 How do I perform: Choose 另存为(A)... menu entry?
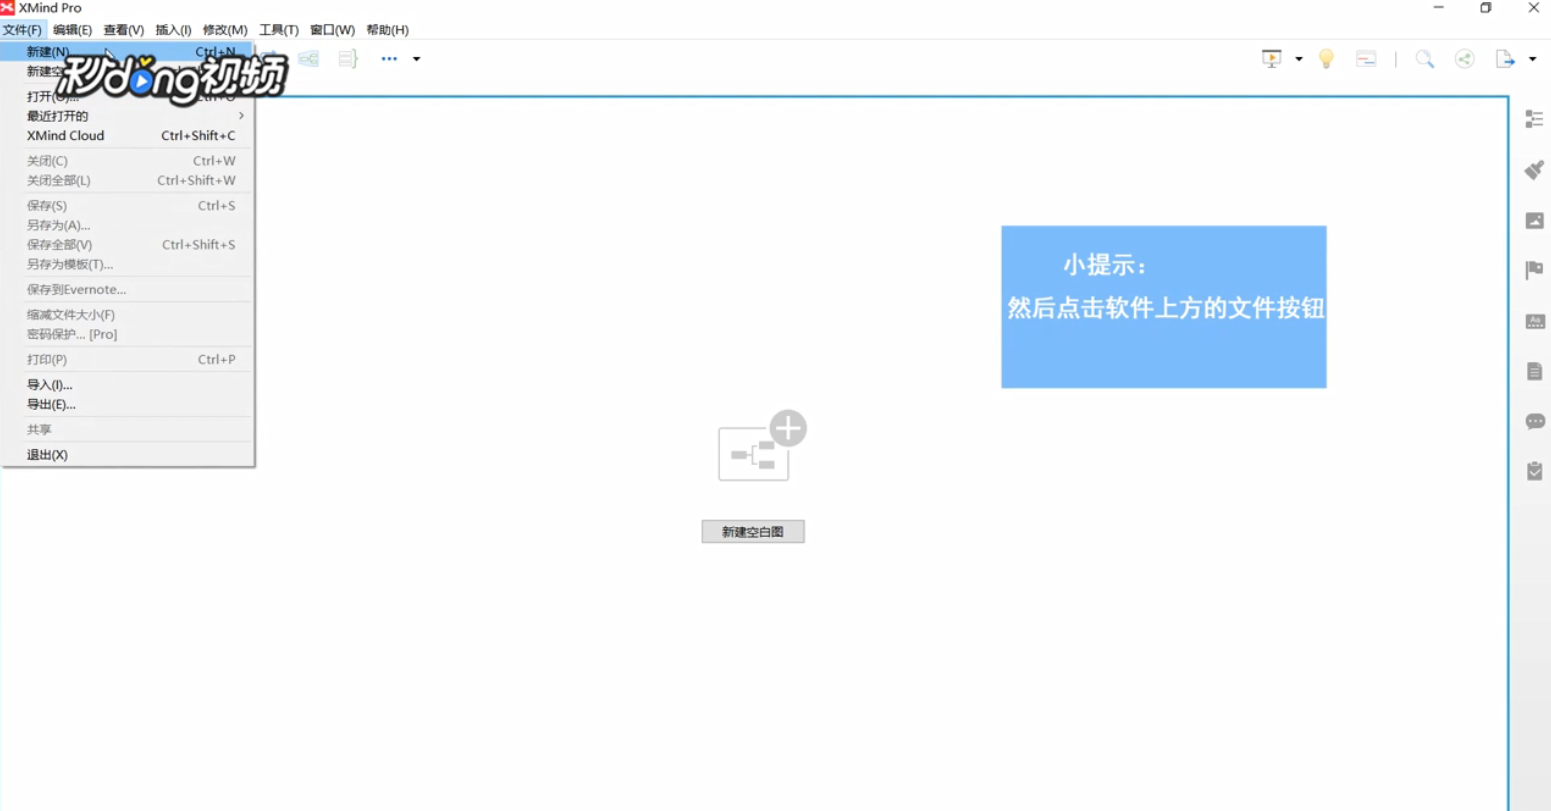(x=127, y=225)
